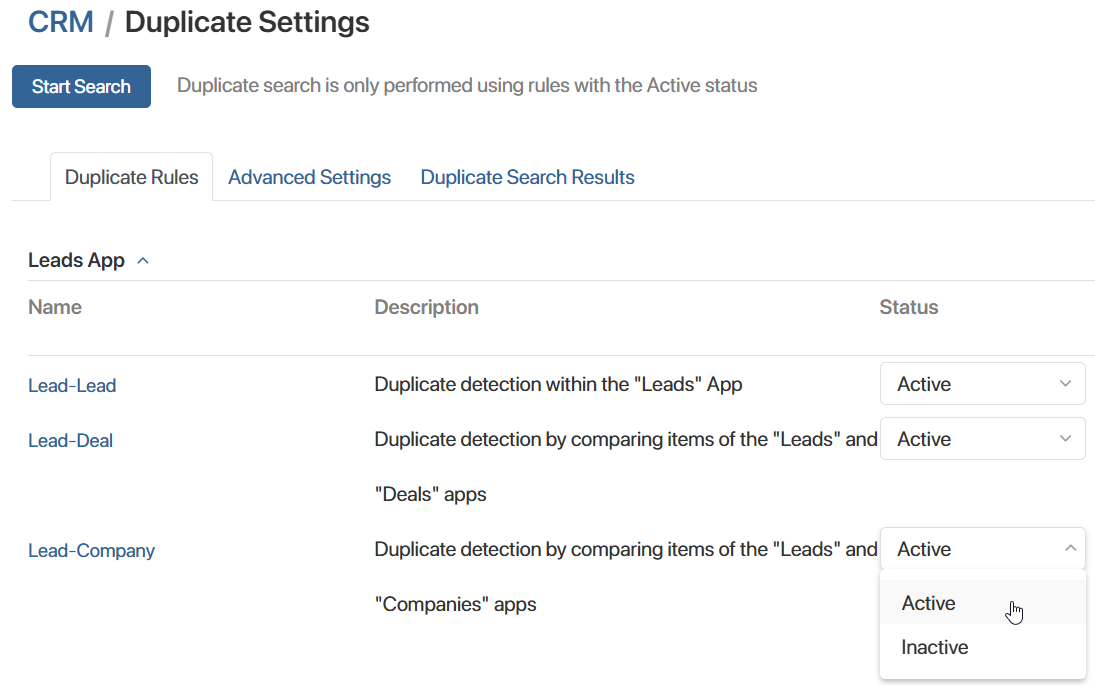1095x685 pixels.
Task: Open the Lead-Deal rule
Action: (70, 439)
